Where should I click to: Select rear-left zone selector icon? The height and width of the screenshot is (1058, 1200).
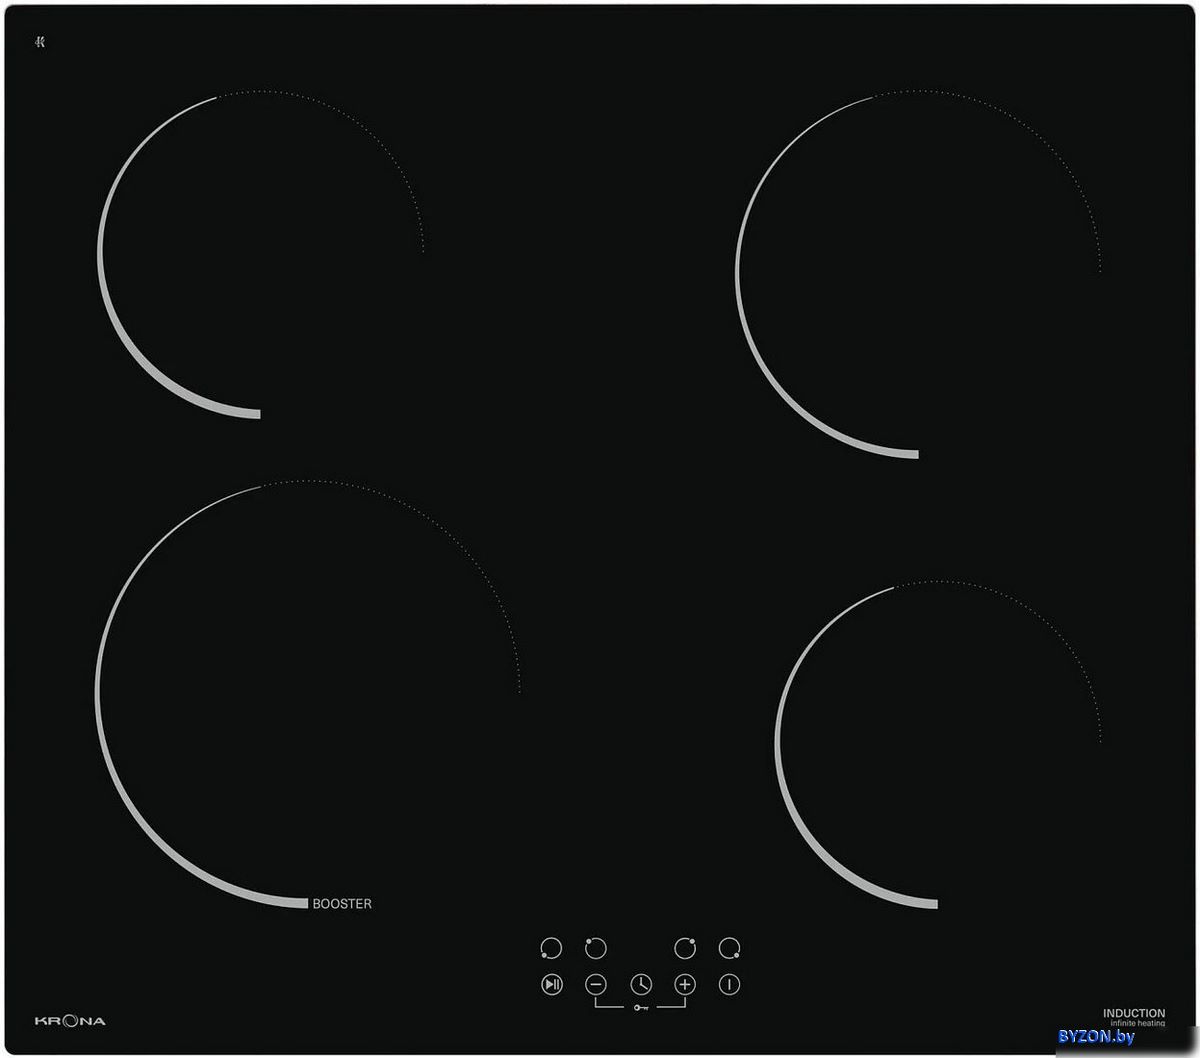[596, 948]
